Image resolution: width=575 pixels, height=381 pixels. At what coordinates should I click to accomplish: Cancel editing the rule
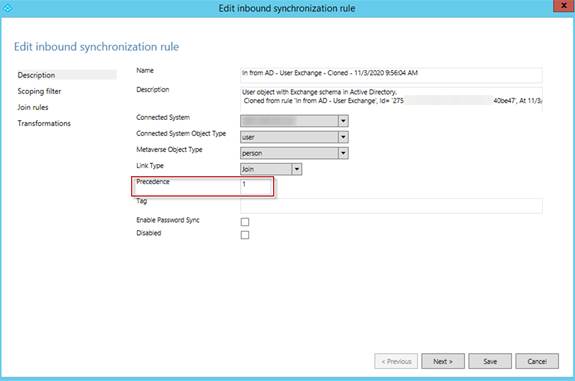[537, 361]
